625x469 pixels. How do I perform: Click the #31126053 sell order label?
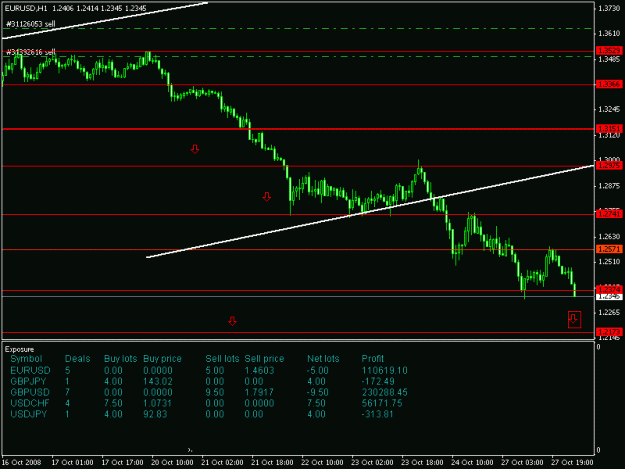point(31,24)
